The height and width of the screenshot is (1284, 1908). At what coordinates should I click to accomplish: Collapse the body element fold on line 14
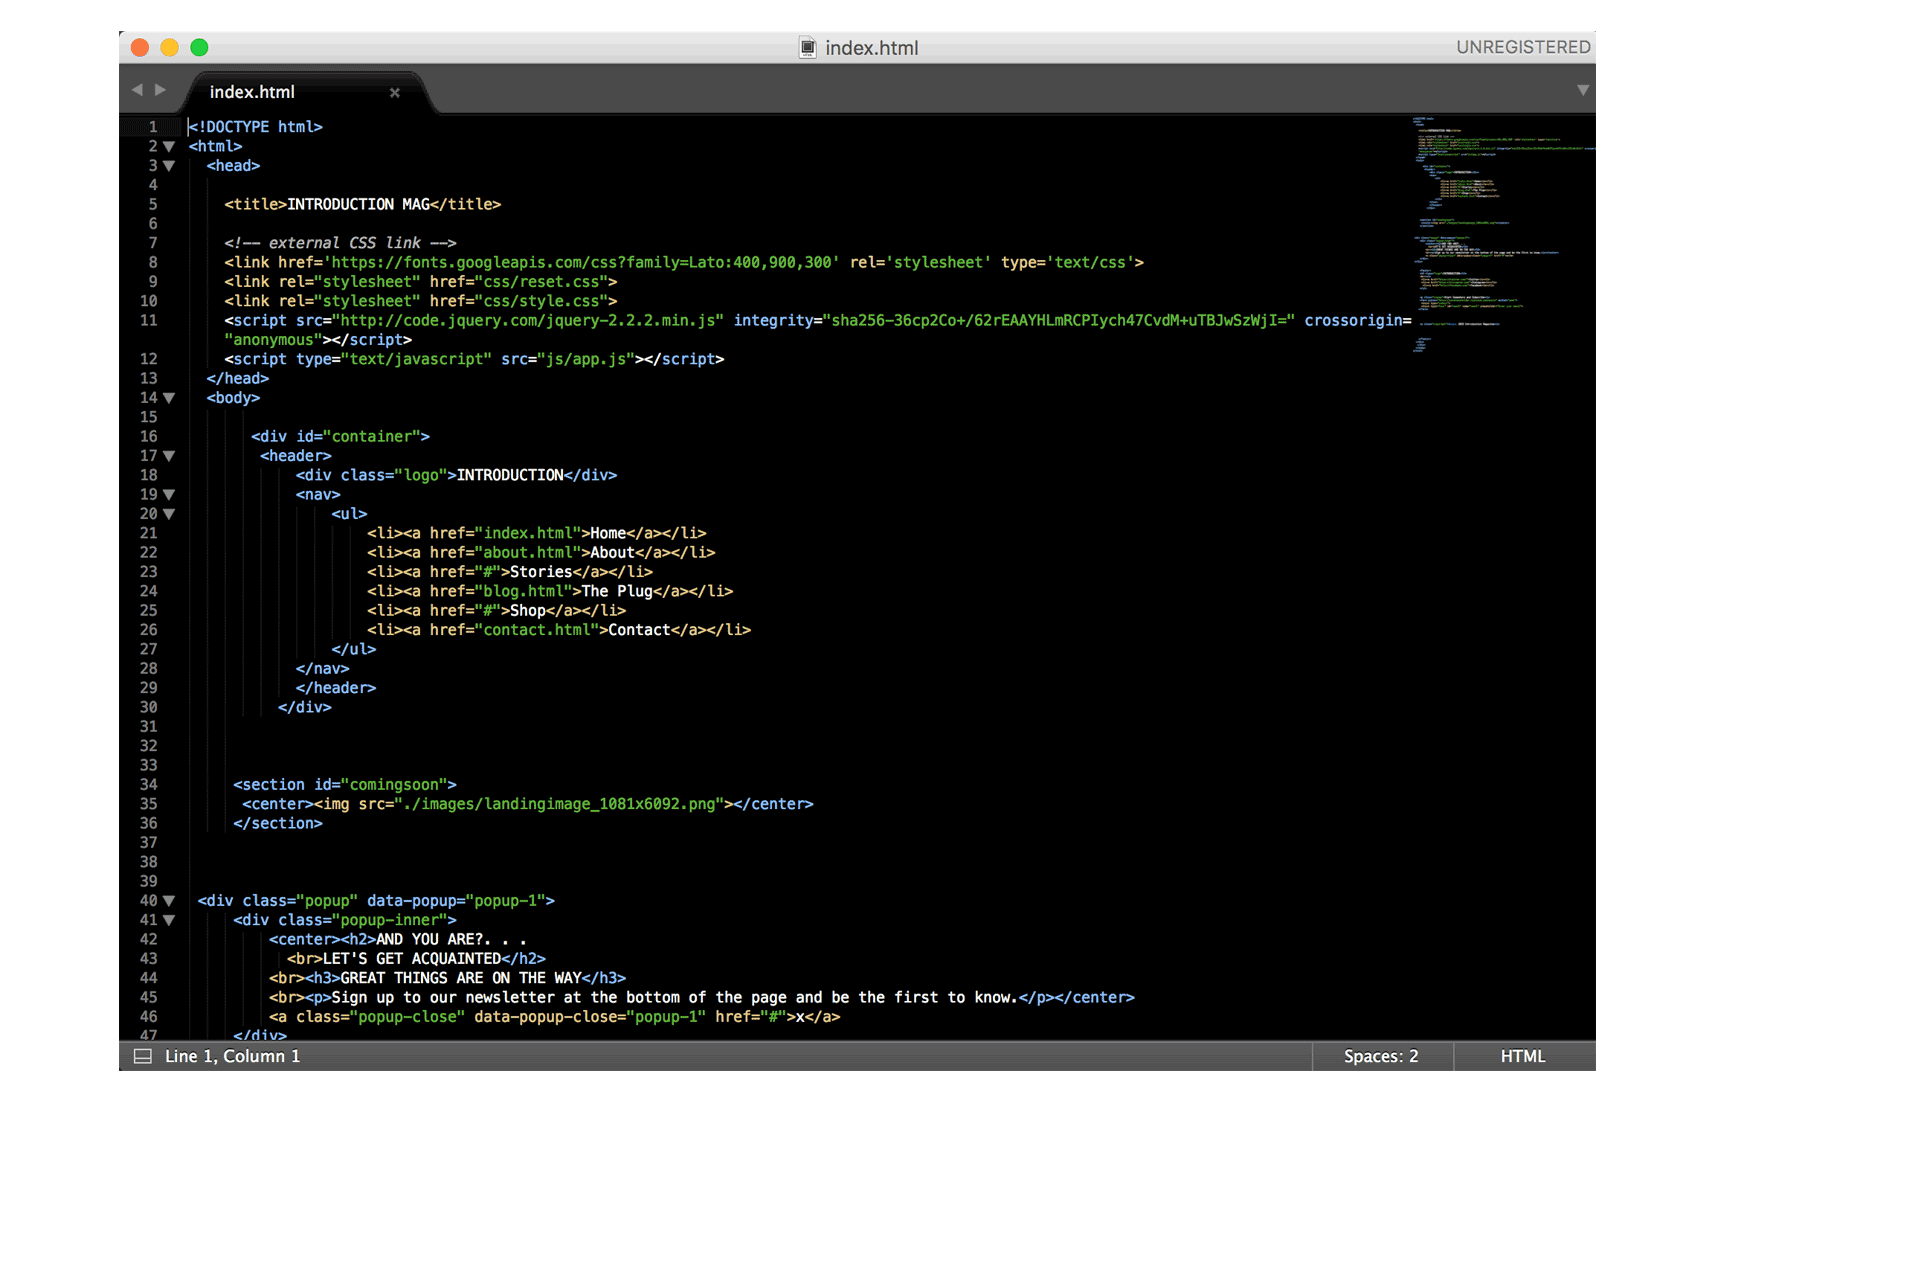[x=169, y=398]
